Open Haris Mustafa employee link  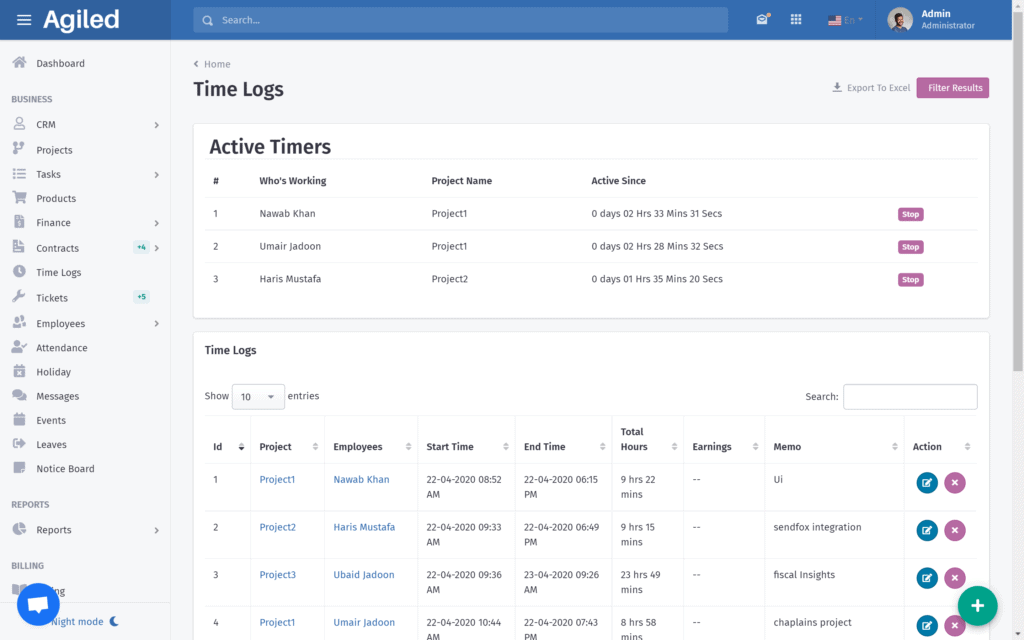[x=364, y=527]
